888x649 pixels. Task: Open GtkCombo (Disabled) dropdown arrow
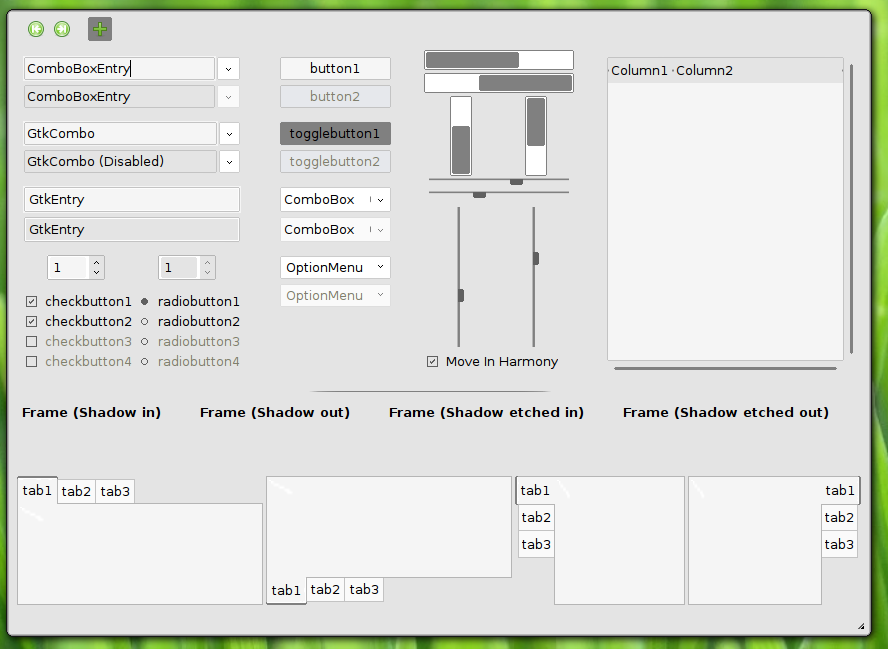coord(229,162)
